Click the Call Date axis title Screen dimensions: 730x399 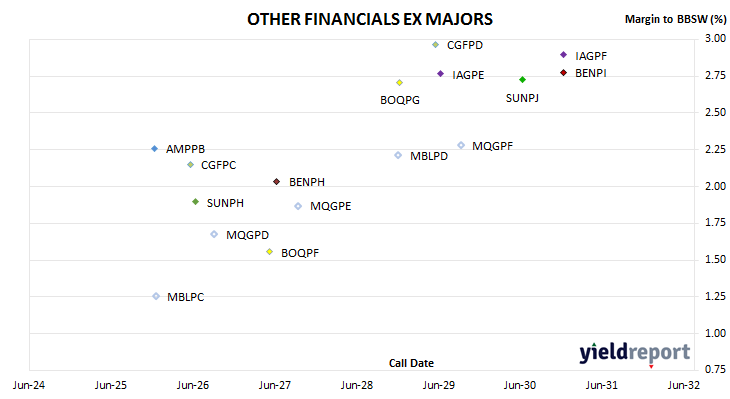[411, 363]
